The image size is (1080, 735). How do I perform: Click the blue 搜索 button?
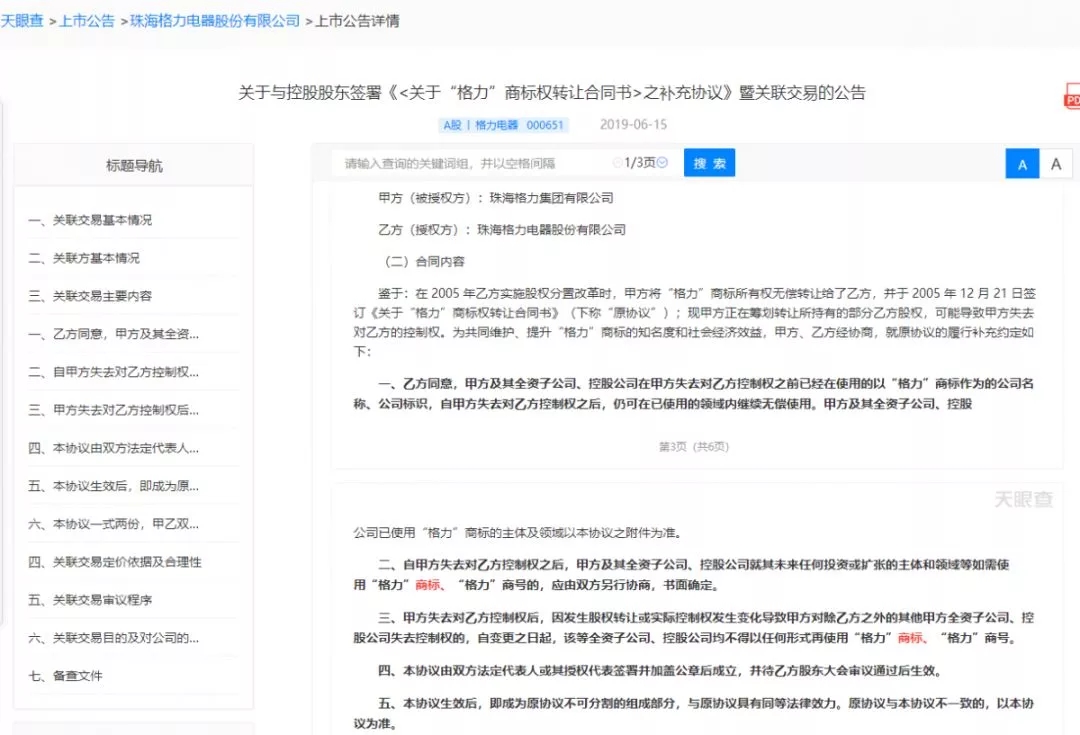tap(709, 163)
